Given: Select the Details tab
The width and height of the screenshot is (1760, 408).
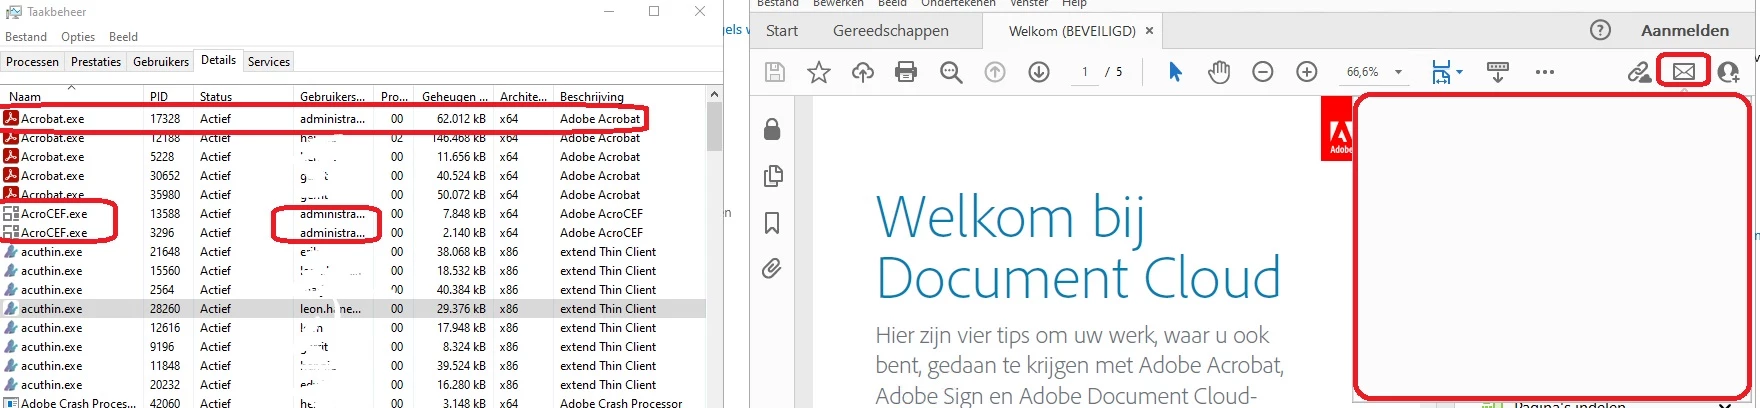Looking at the screenshot, I should point(218,60).
